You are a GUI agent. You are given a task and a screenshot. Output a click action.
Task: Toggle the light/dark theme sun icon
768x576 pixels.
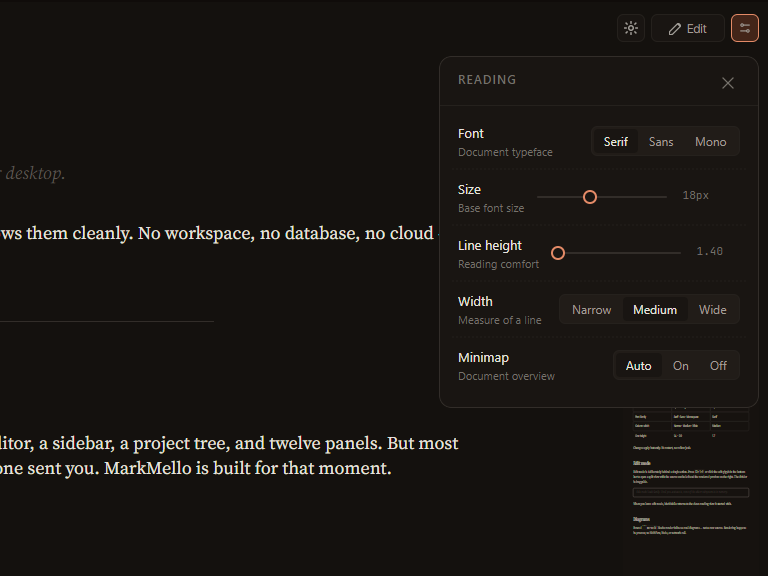pyautogui.click(x=631, y=28)
